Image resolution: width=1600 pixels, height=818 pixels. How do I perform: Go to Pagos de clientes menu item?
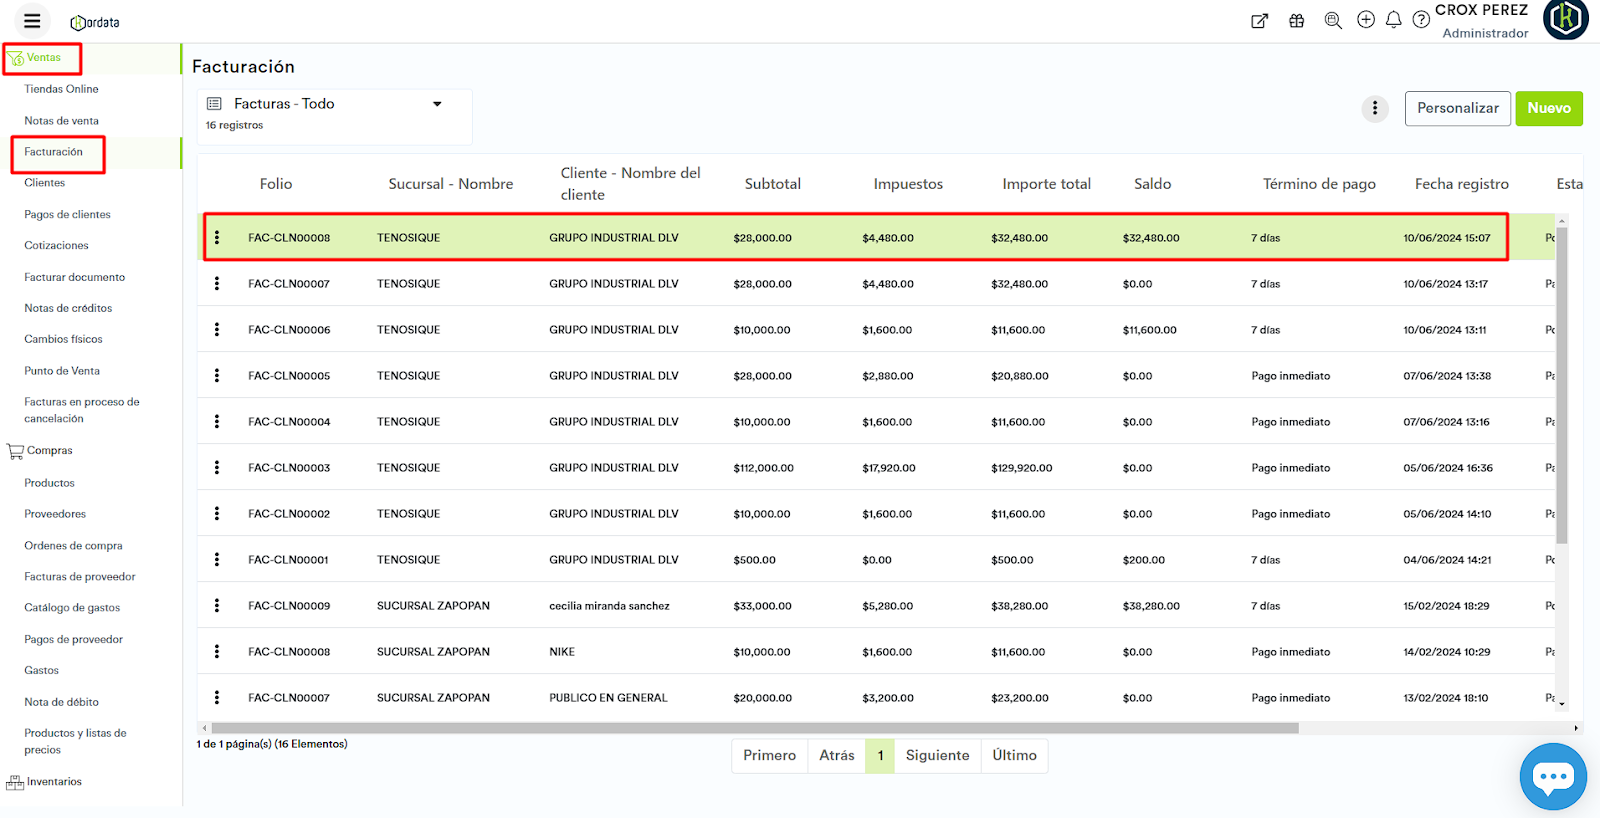[67, 215]
